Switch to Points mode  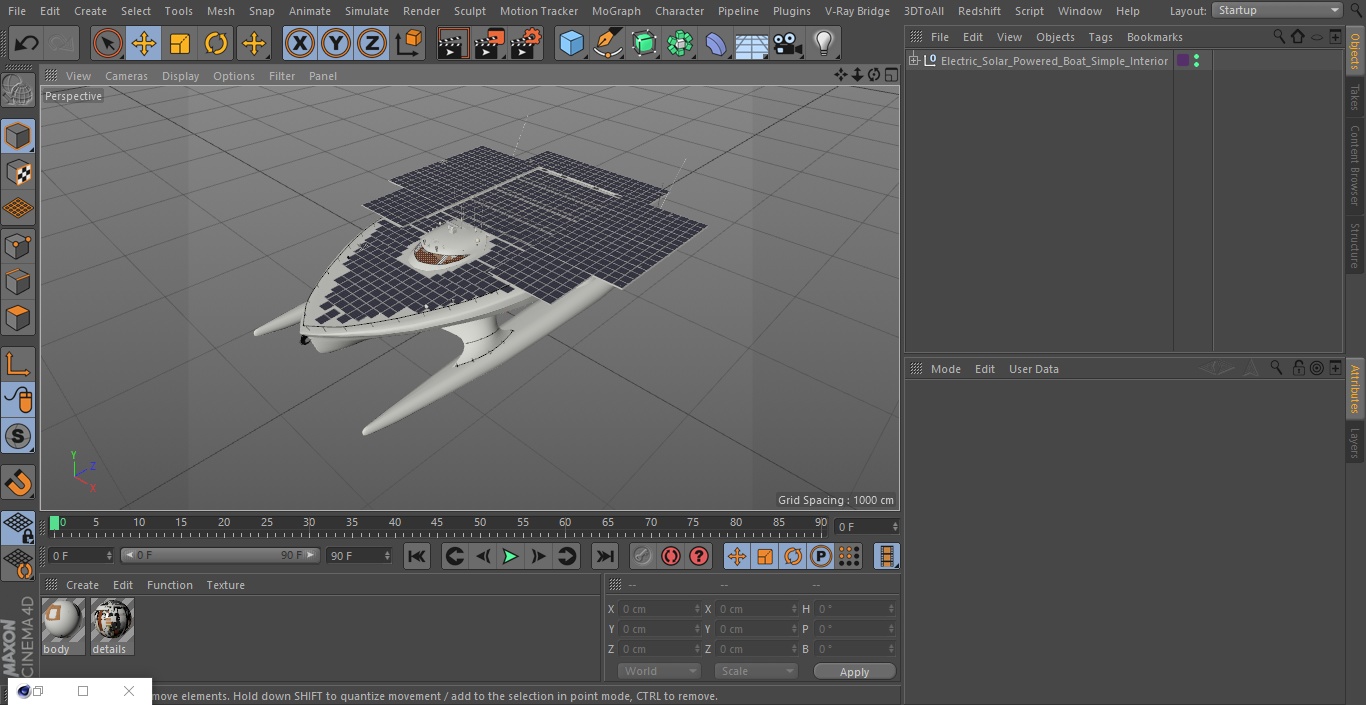[18, 245]
